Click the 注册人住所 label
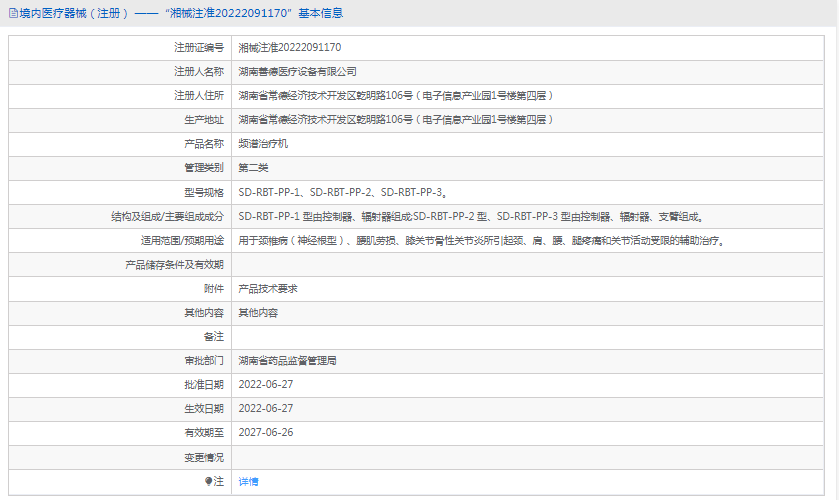Viewport: 839px width, 500px height. pos(199,96)
